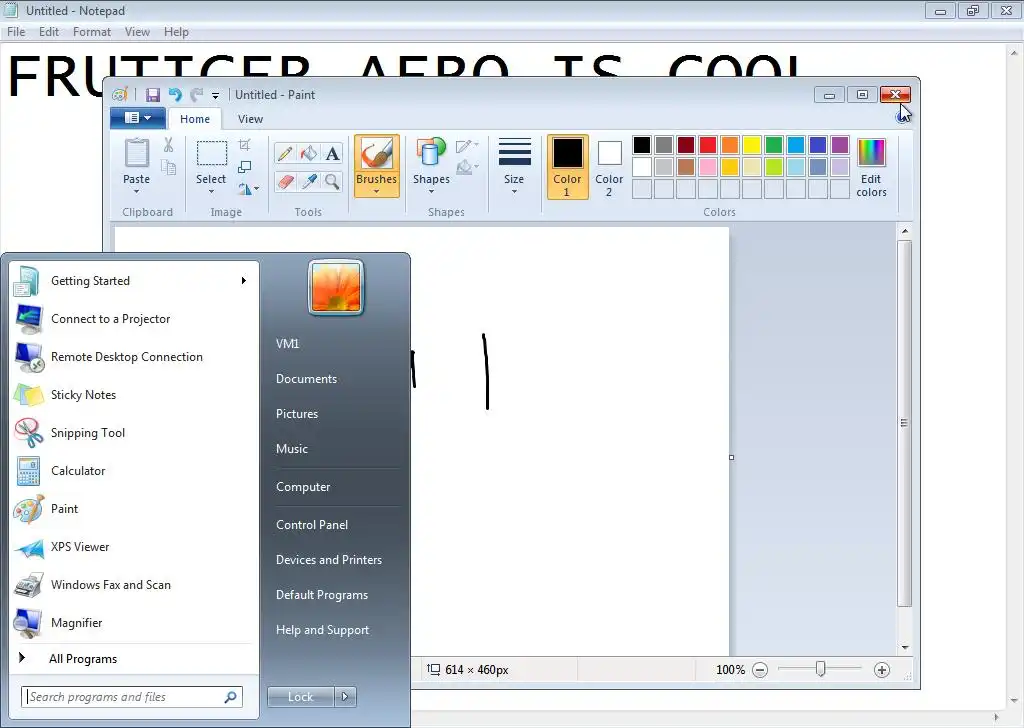
Task: Click the Undo arrow in Paint
Action: [x=175, y=95]
